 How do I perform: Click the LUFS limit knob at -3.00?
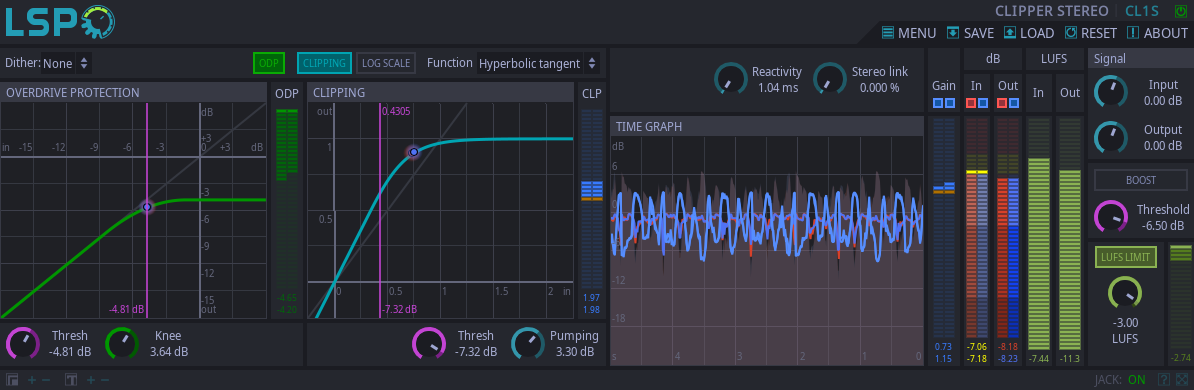pyautogui.click(x=1125, y=293)
